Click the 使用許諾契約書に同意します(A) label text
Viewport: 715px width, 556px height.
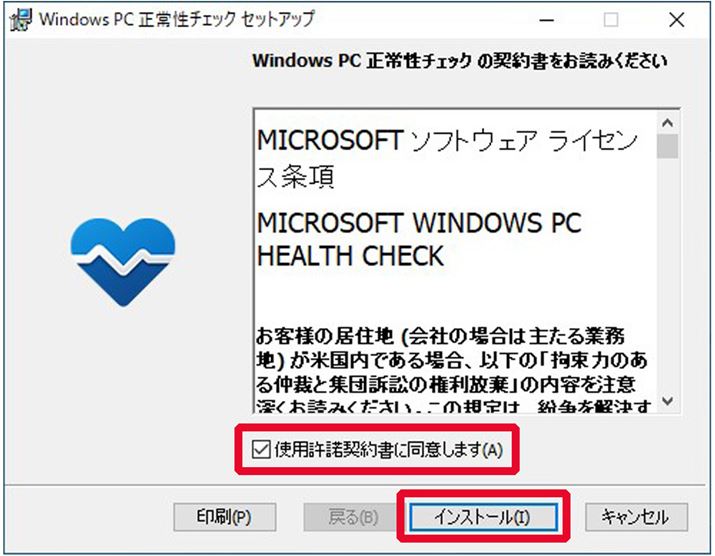point(389,450)
